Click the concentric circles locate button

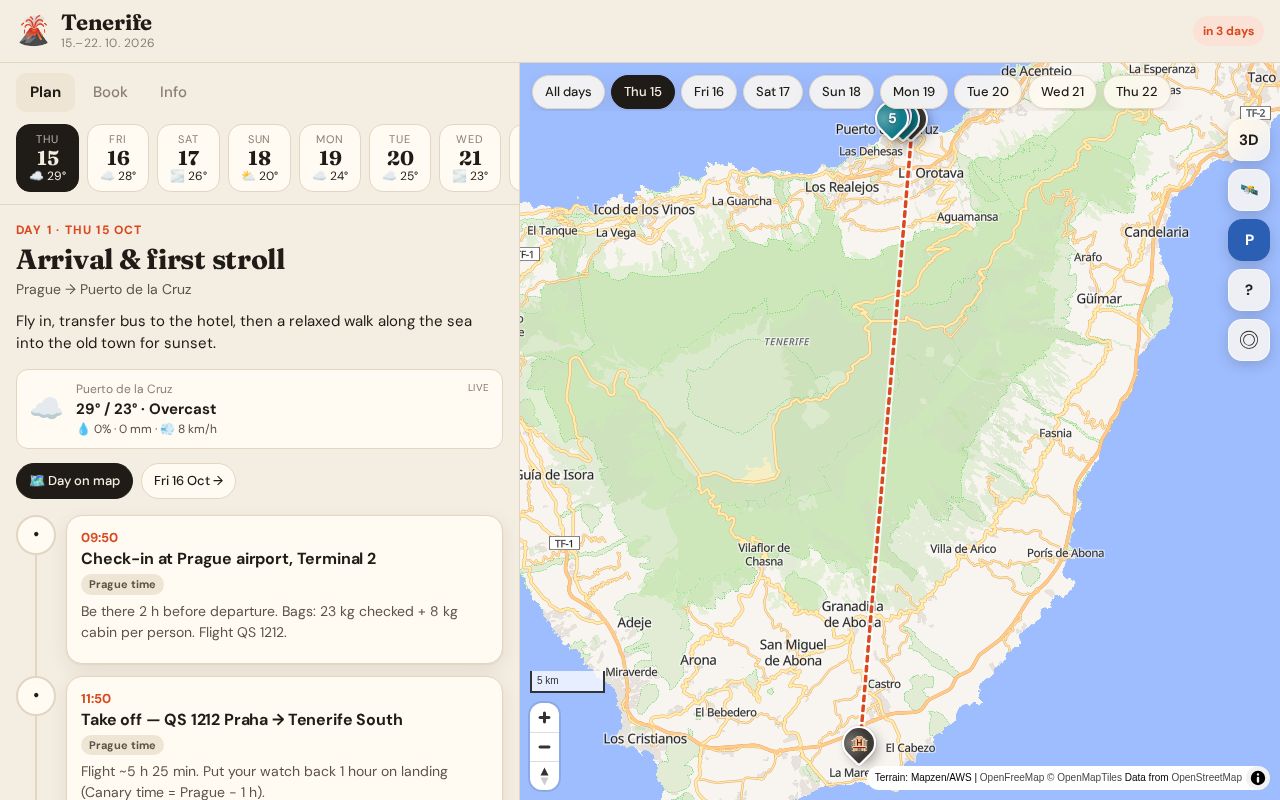tap(1249, 340)
